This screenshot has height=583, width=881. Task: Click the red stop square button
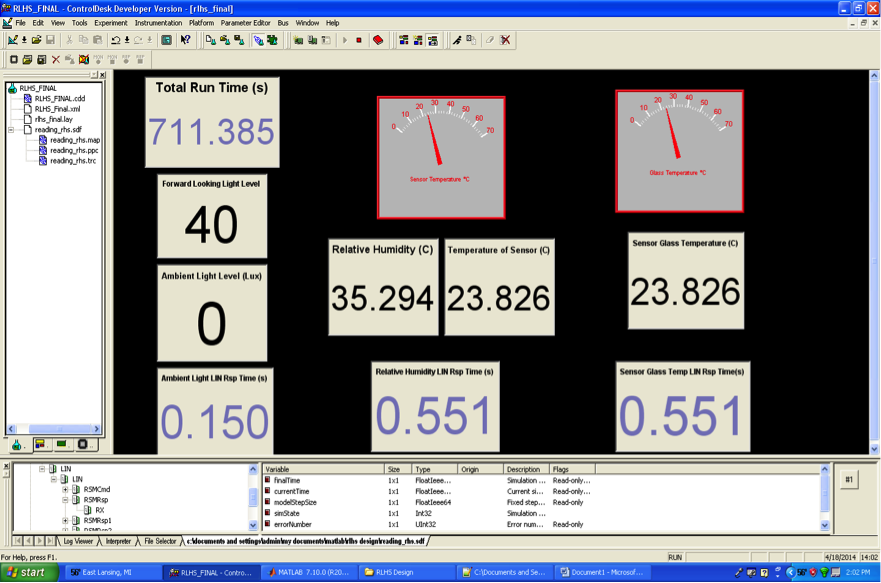point(359,40)
